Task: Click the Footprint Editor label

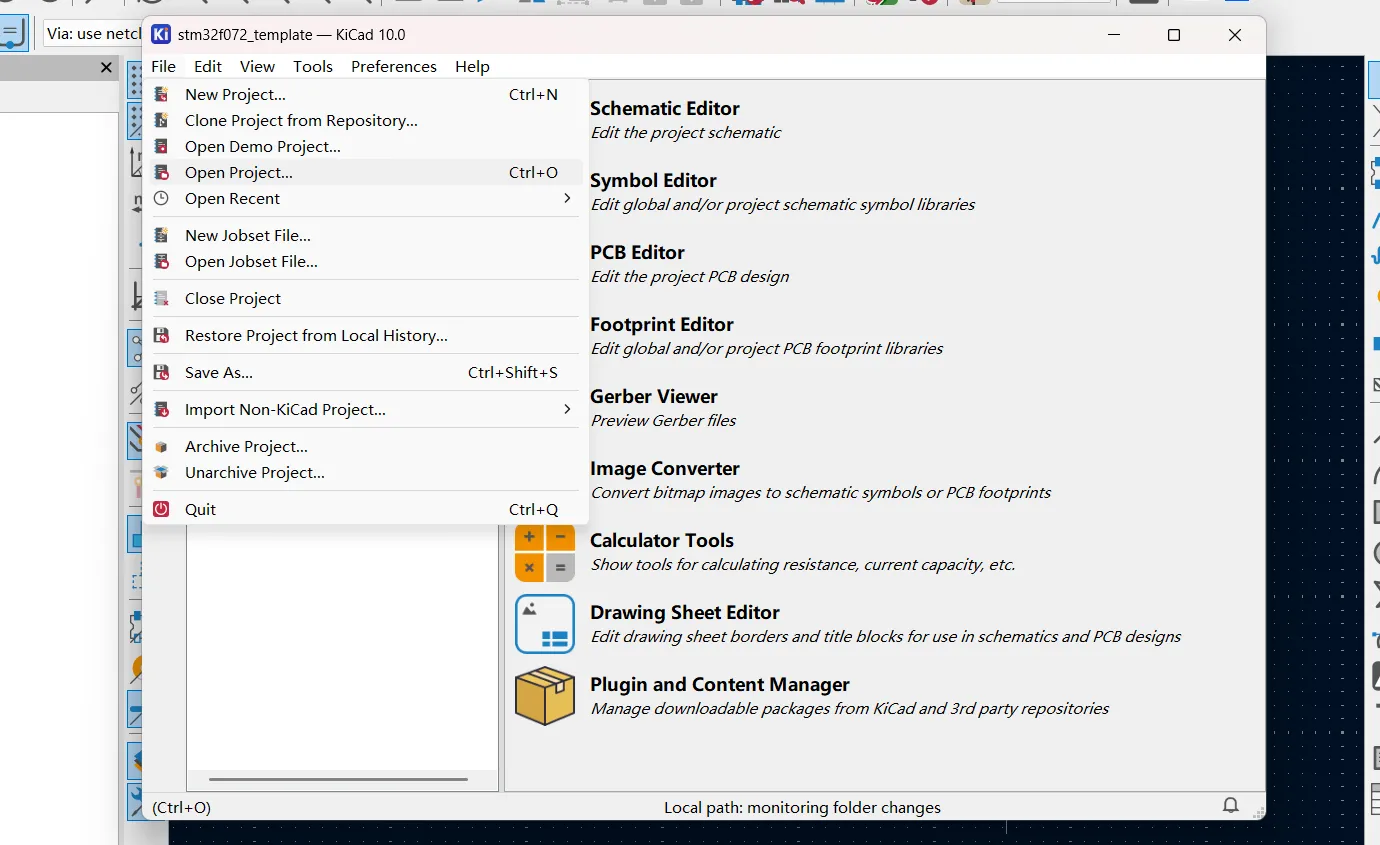Action: (662, 324)
